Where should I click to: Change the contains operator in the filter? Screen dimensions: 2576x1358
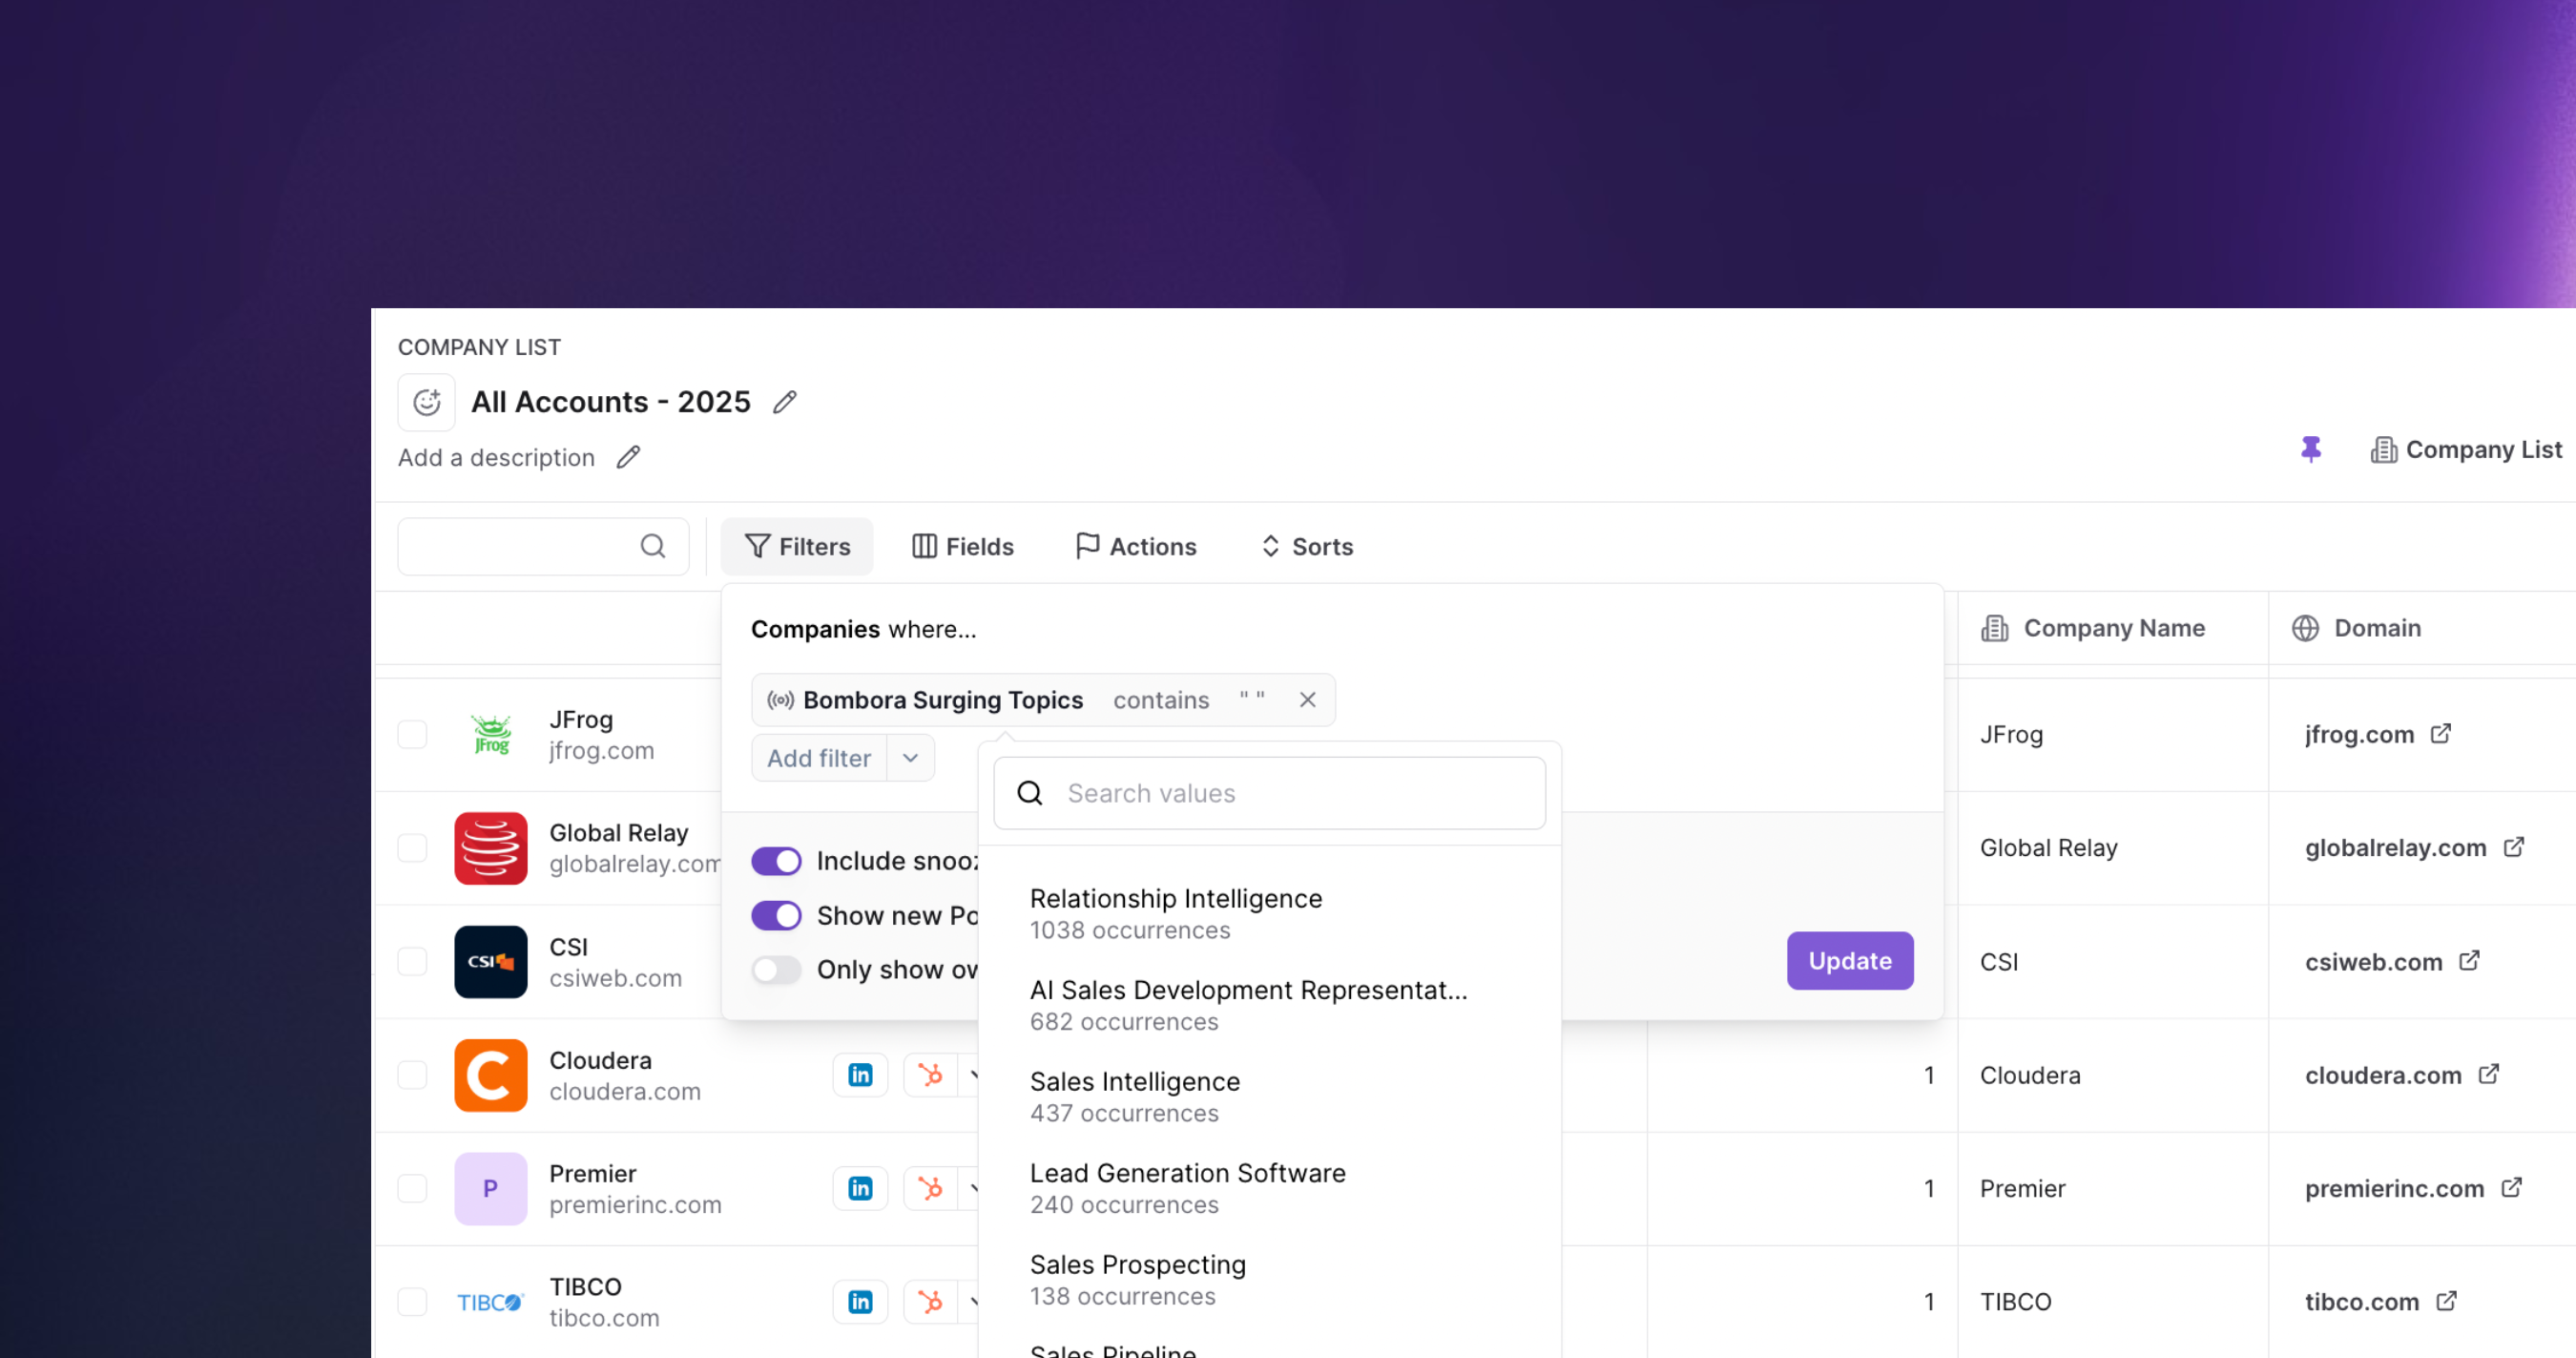click(x=1161, y=700)
